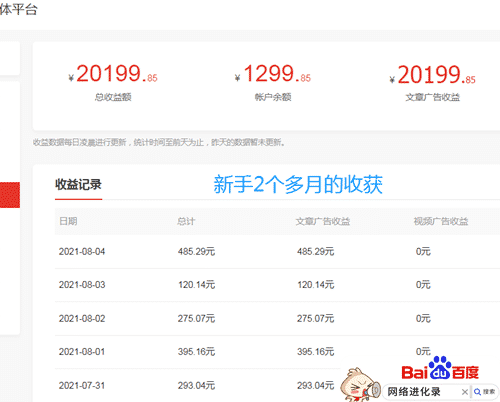Click the 日期 column header
This screenshot has height=402, width=500.
[68, 221]
